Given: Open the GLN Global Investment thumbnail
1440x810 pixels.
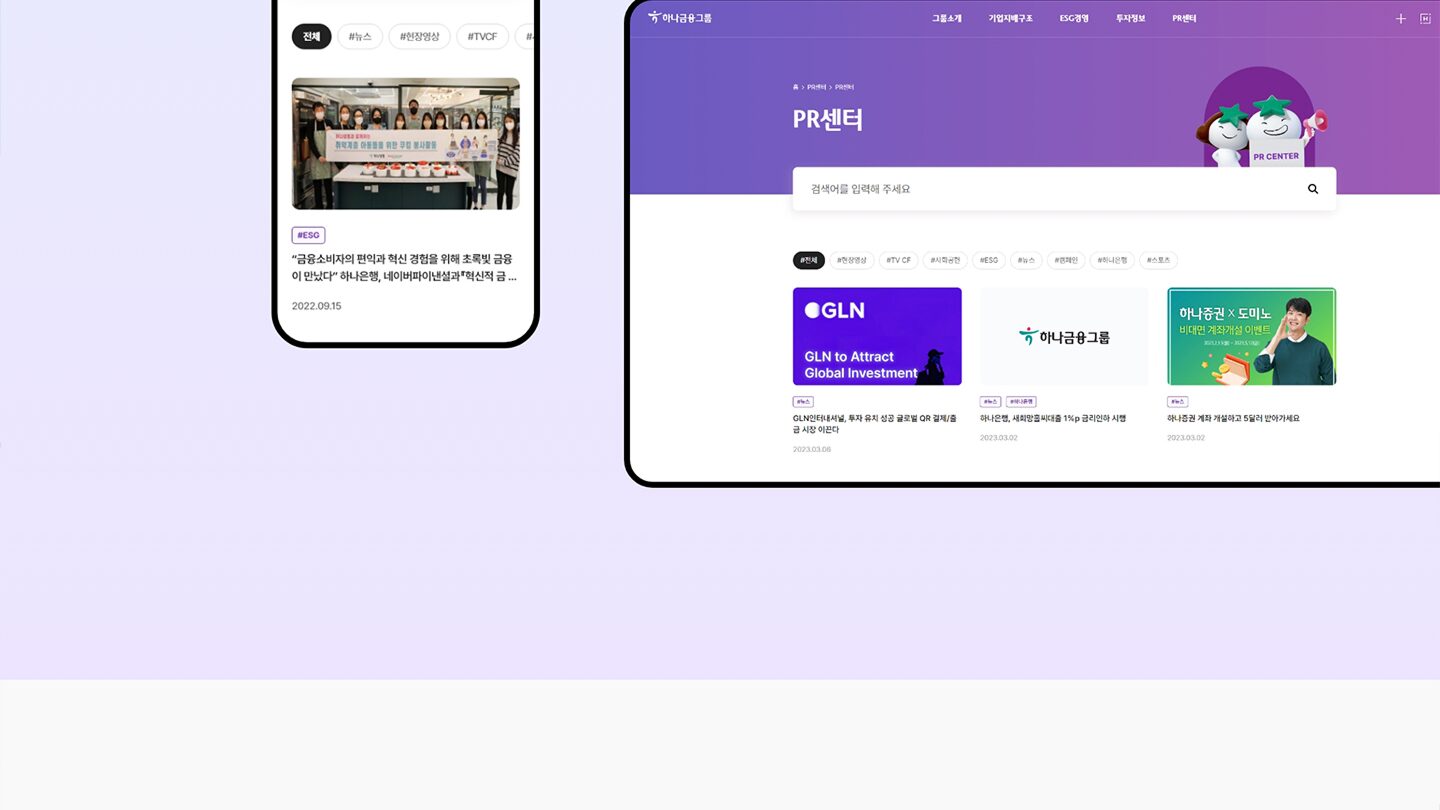Looking at the screenshot, I should pyautogui.click(x=877, y=336).
